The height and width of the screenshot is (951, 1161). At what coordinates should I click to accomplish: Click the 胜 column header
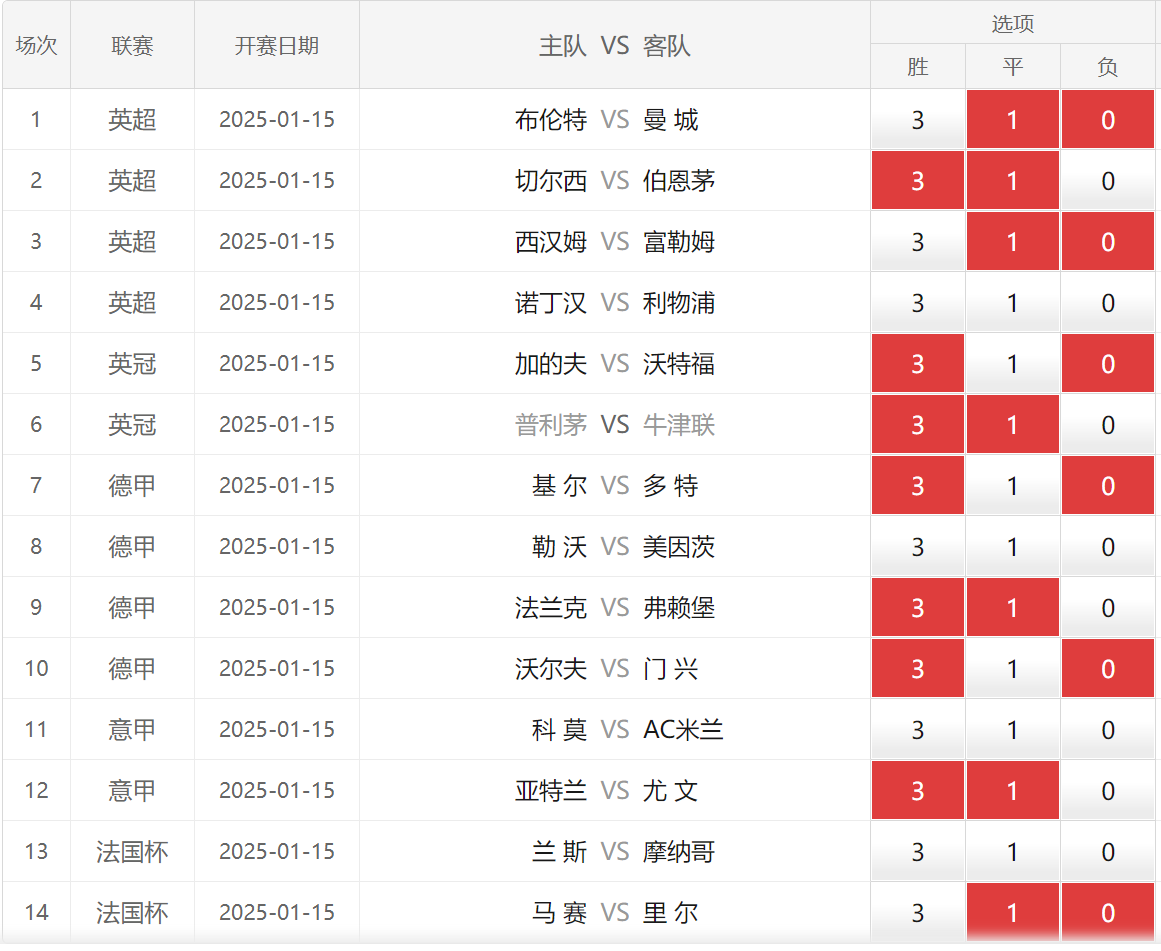(917, 67)
